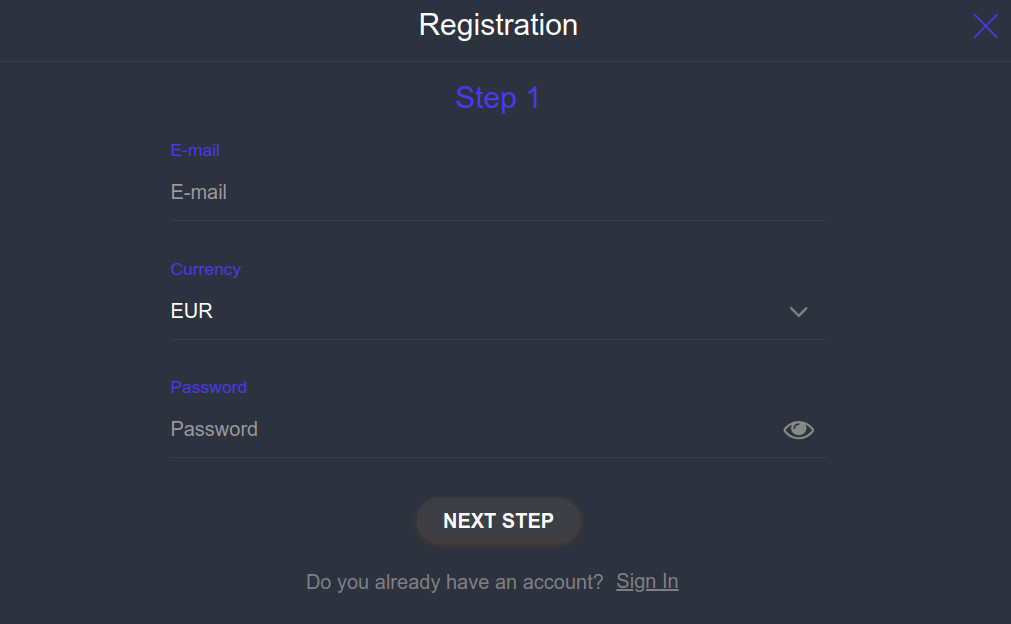Open the Currency combo box row

497,312
